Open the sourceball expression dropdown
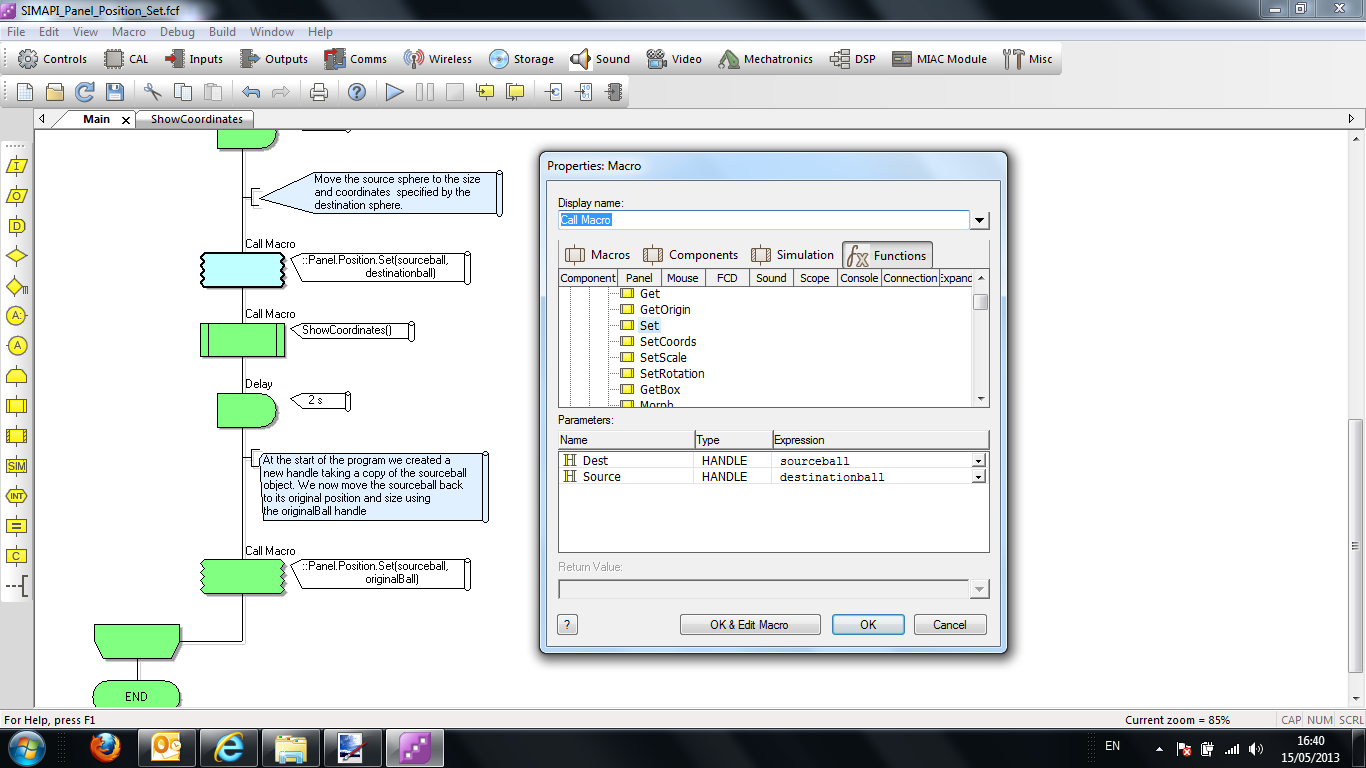Image resolution: width=1366 pixels, height=768 pixels. point(978,461)
